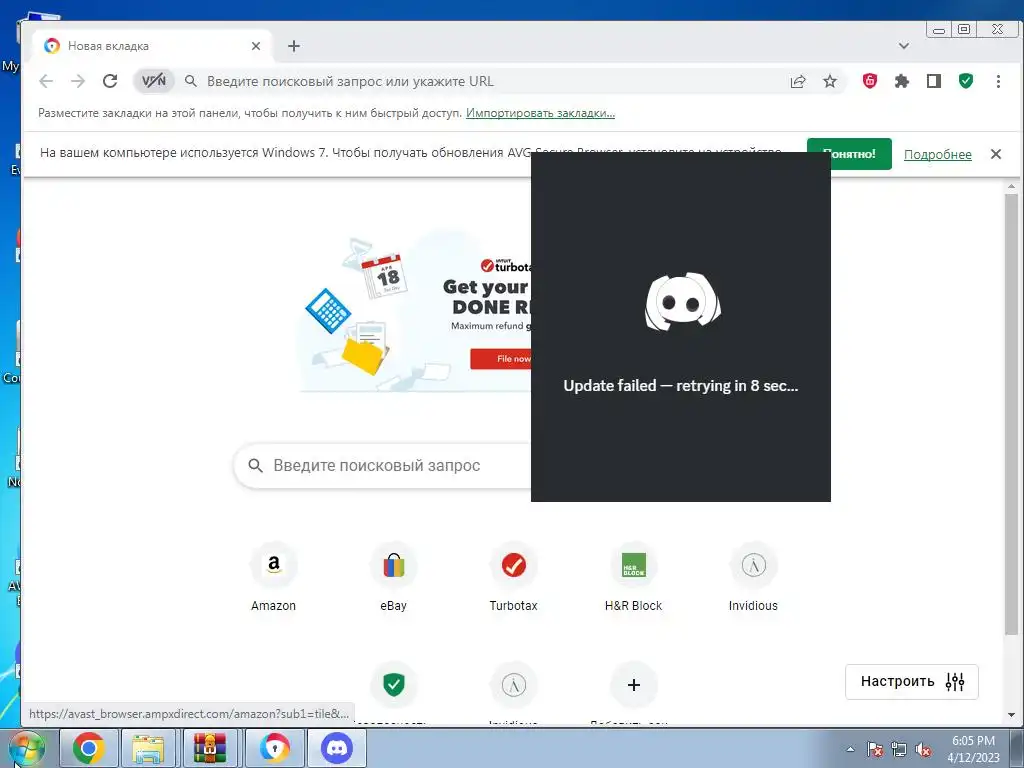Click the green Понятно! button
This screenshot has width=1024, height=768.
coord(849,154)
